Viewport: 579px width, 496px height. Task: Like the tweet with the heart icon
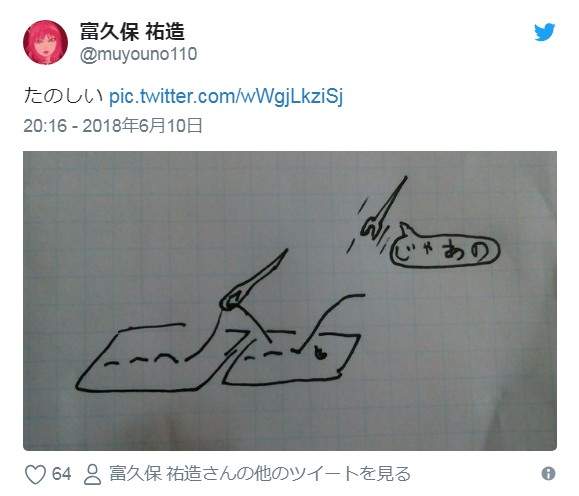(x=35, y=474)
